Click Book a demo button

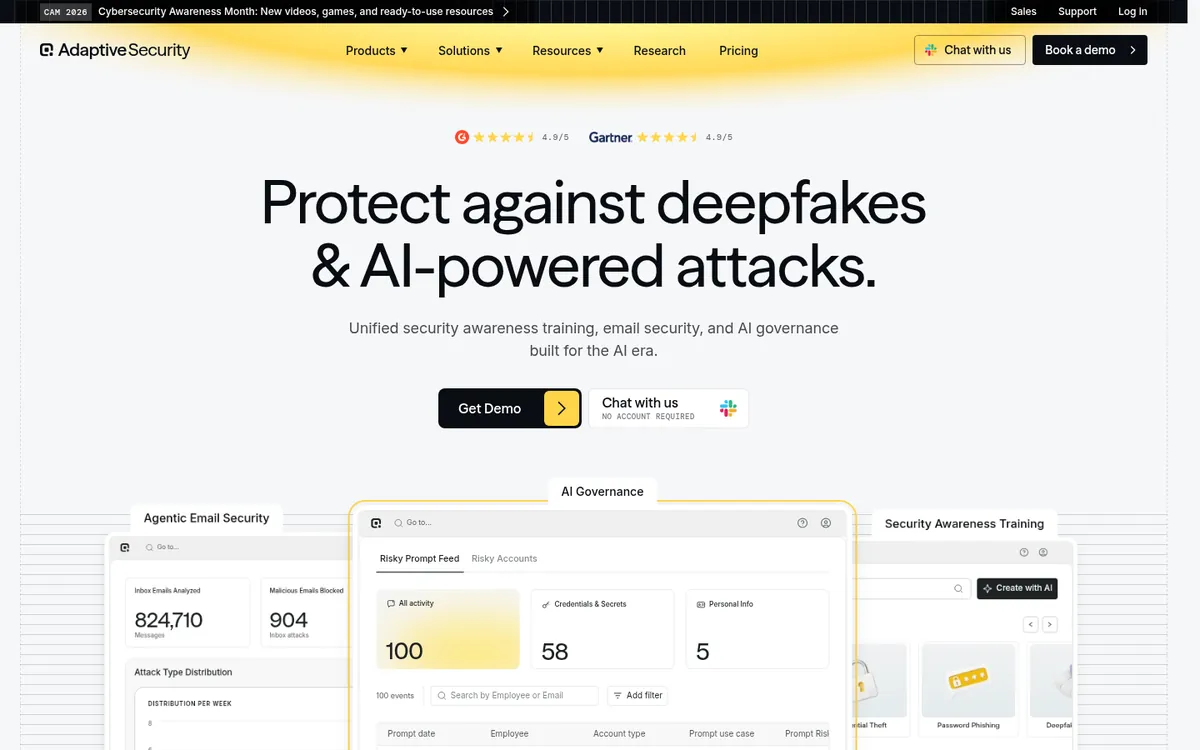(1090, 50)
